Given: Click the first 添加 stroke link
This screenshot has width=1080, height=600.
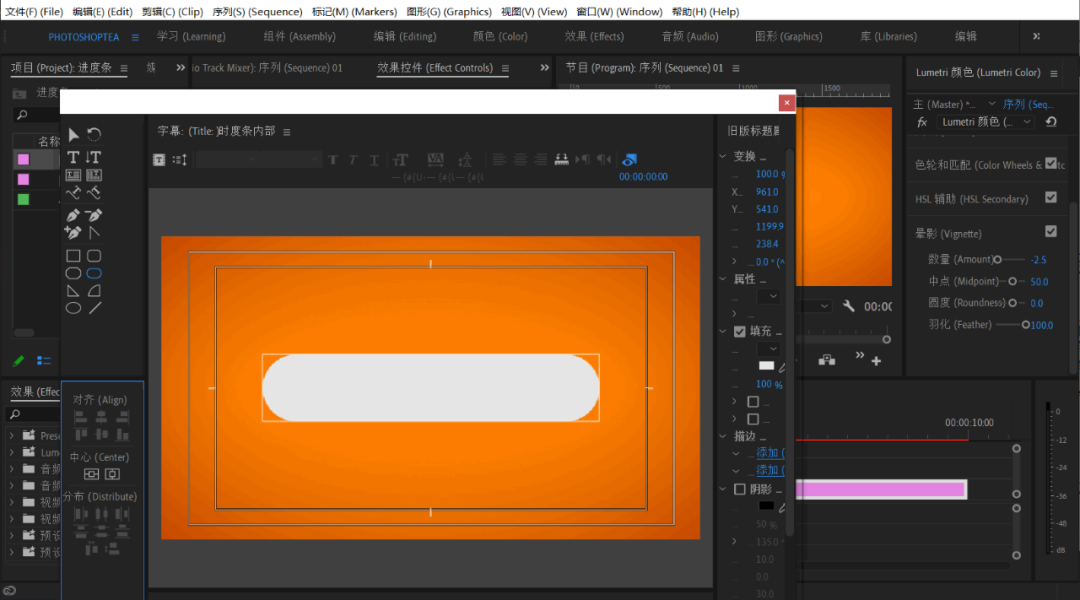Looking at the screenshot, I should click(x=768, y=453).
